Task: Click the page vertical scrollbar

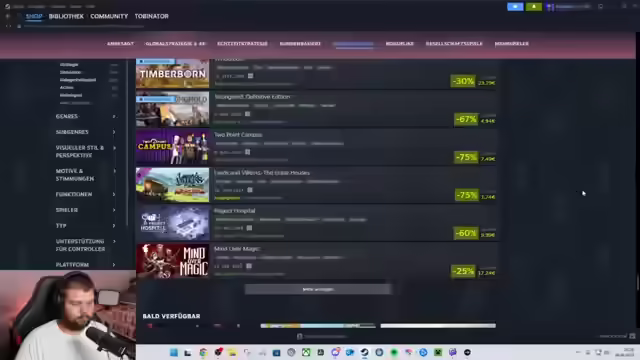Action: pyautogui.click(x=638, y=283)
